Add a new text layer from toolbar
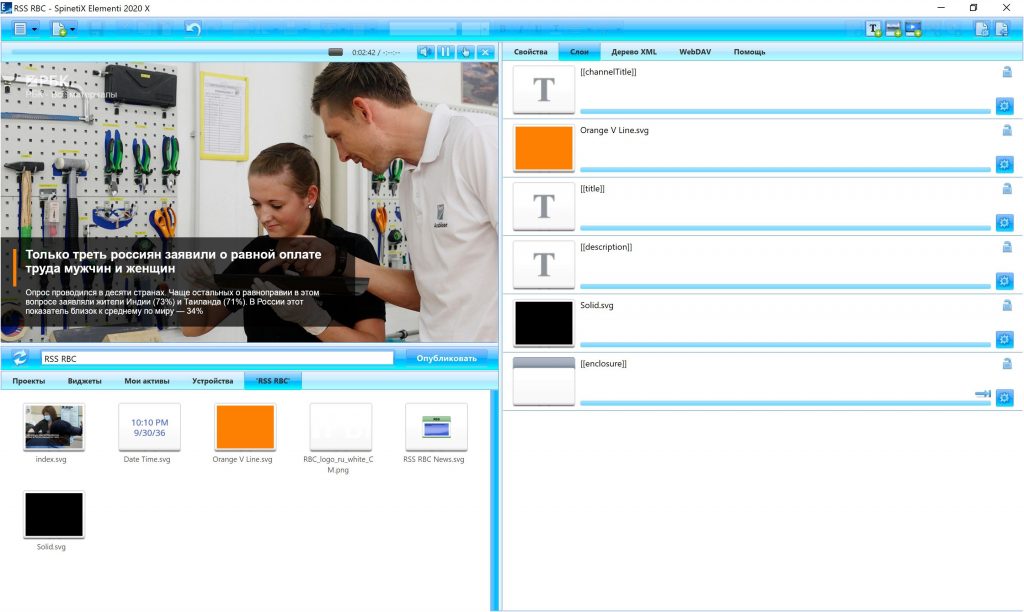The width and height of the screenshot is (1024, 612). pyautogui.click(x=873, y=29)
